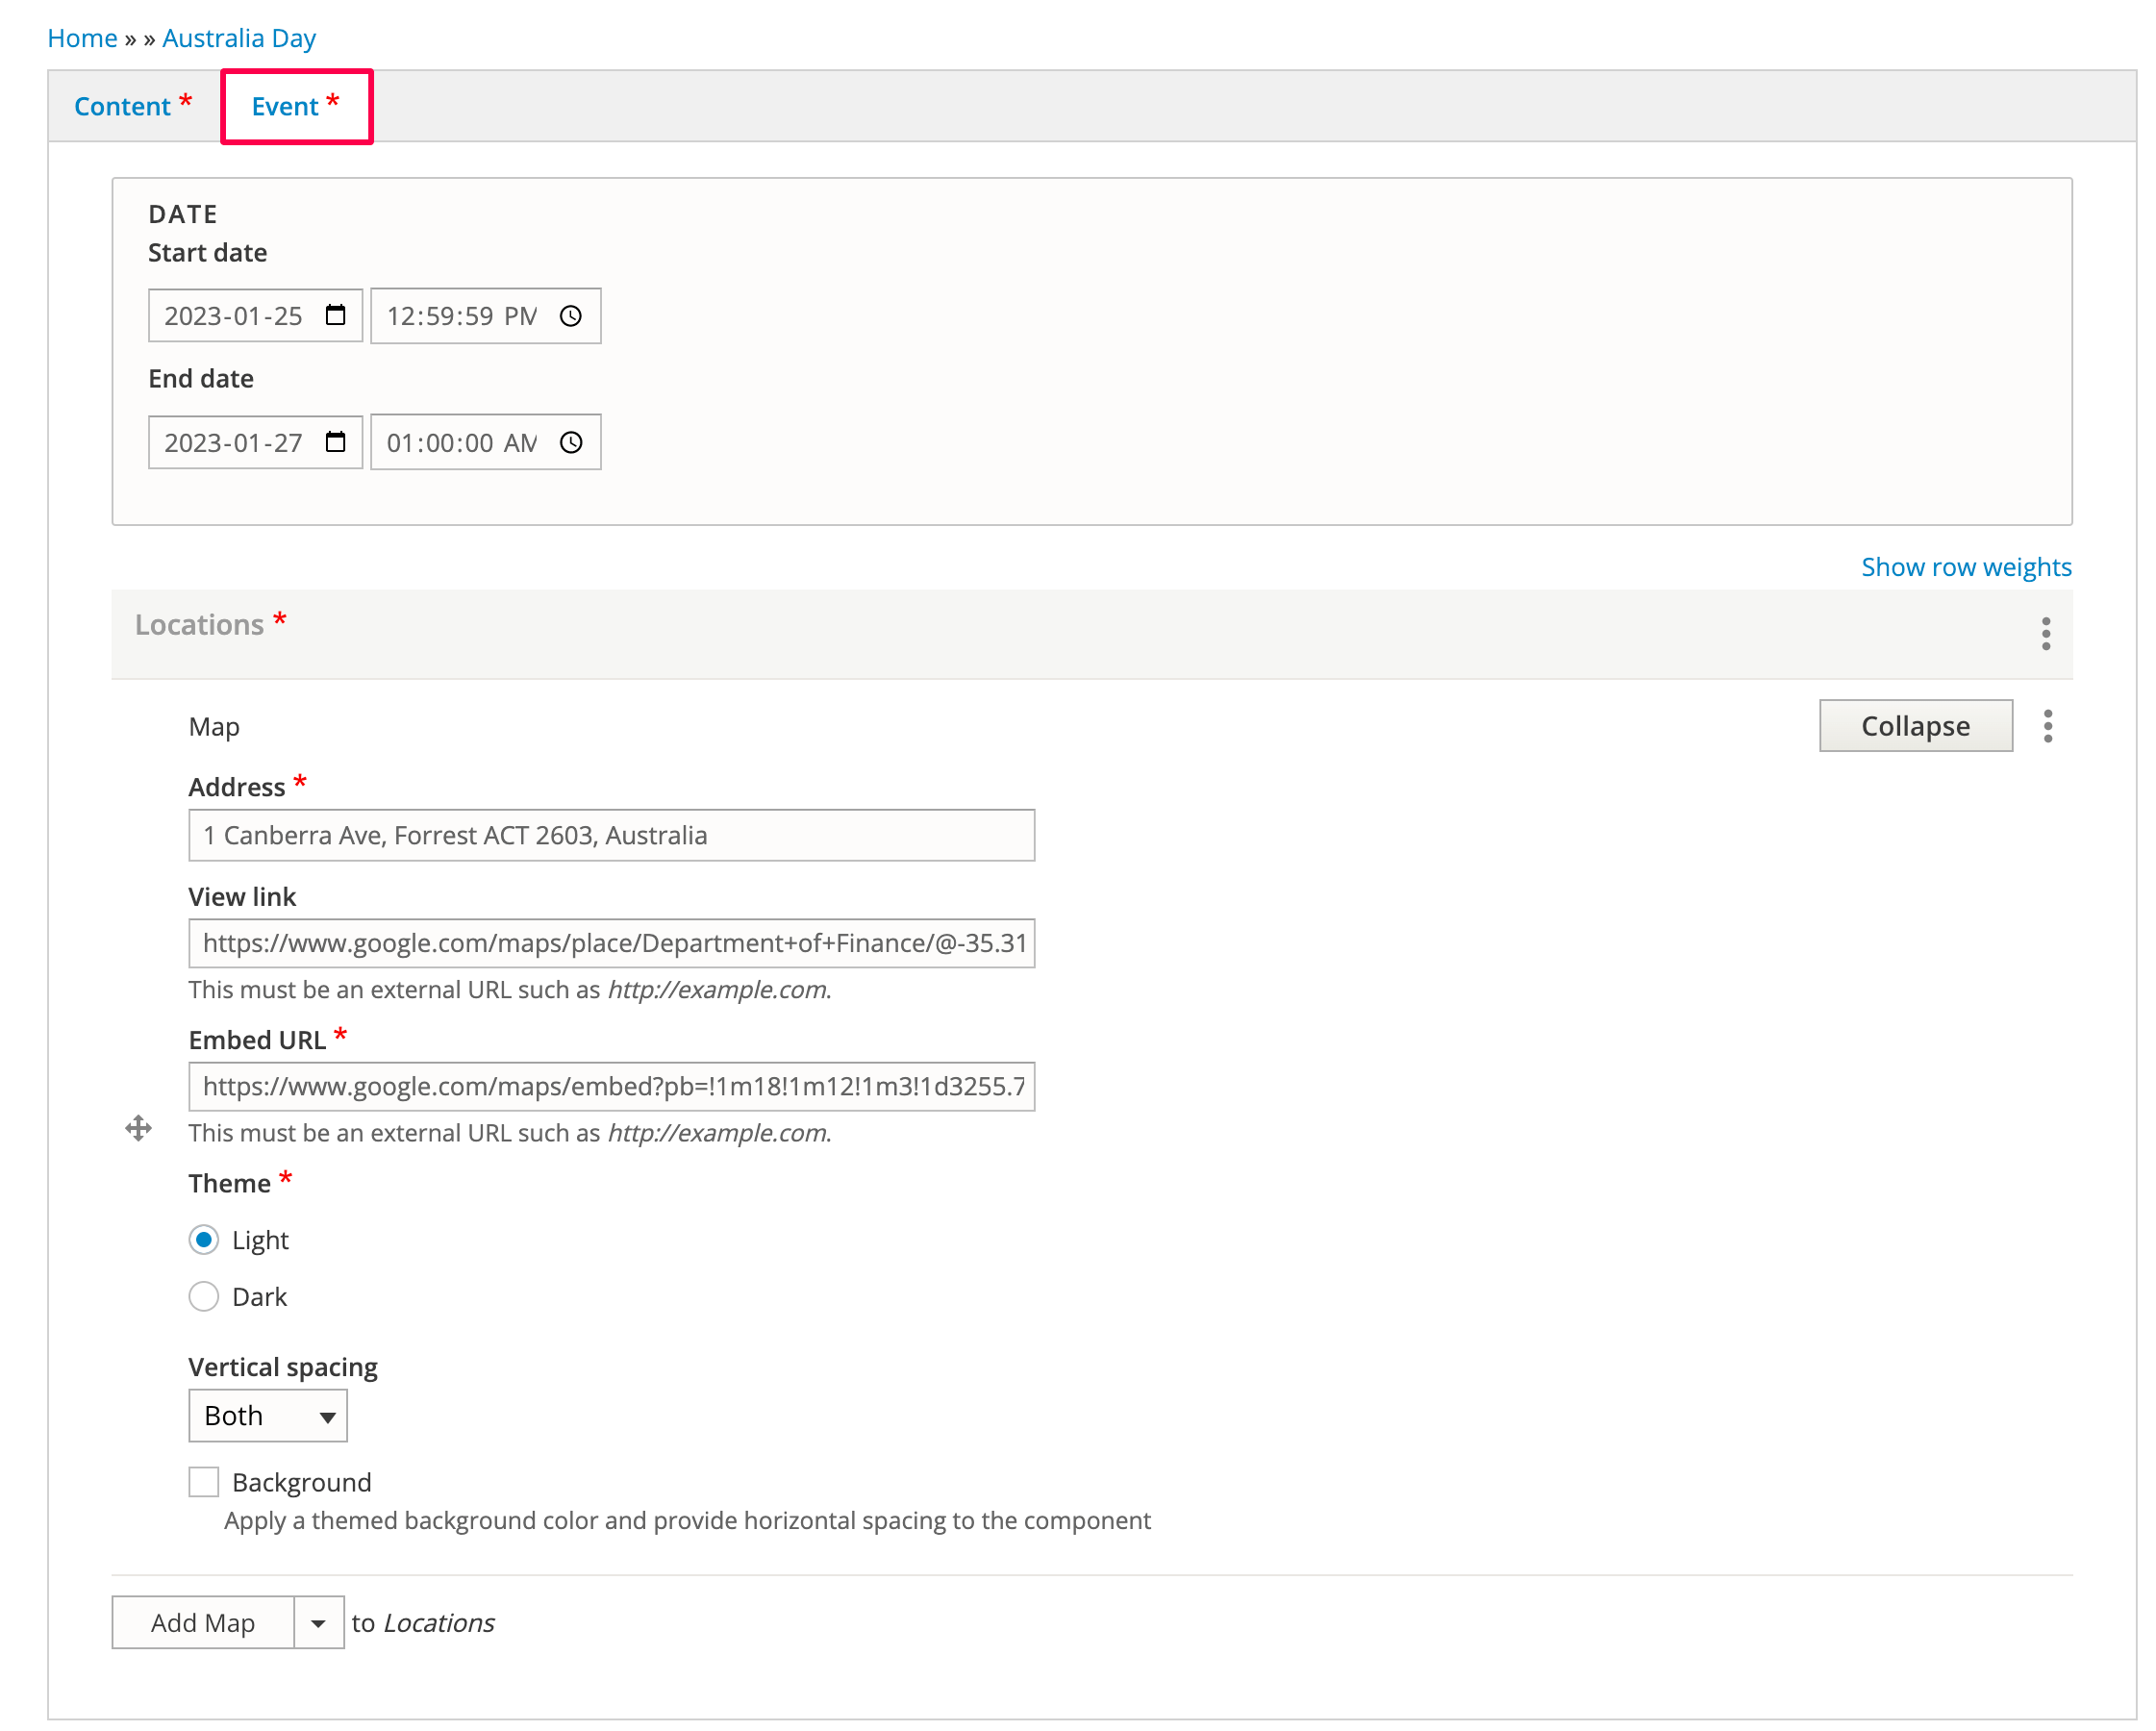Switch to the Event tab
The width and height of the screenshot is (2156, 1731).
point(286,106)
